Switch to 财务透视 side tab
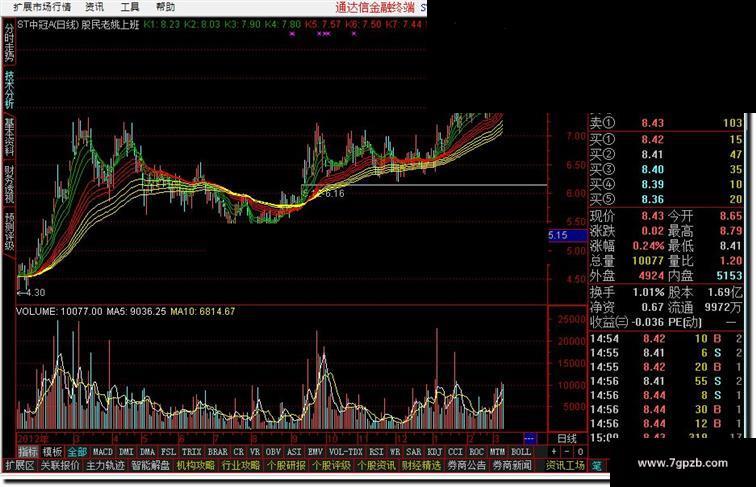 tap(9, 184)
